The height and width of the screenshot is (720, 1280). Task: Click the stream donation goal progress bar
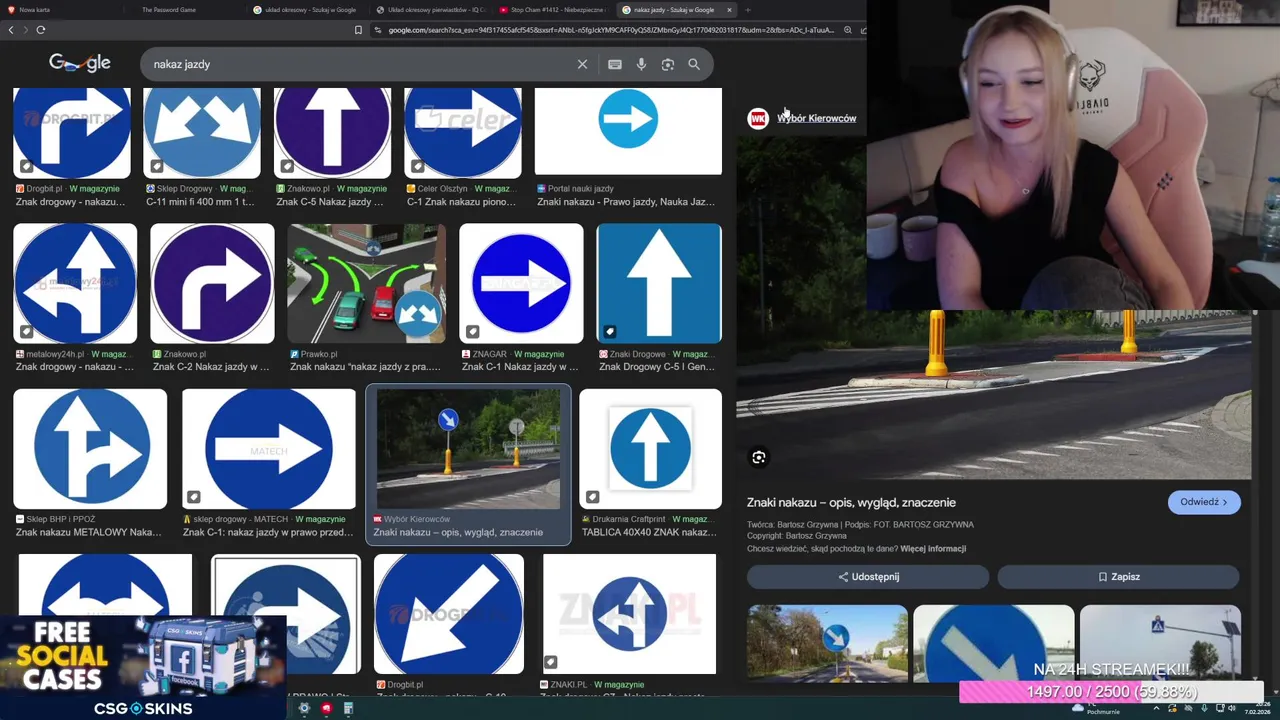pos(1111,692)
